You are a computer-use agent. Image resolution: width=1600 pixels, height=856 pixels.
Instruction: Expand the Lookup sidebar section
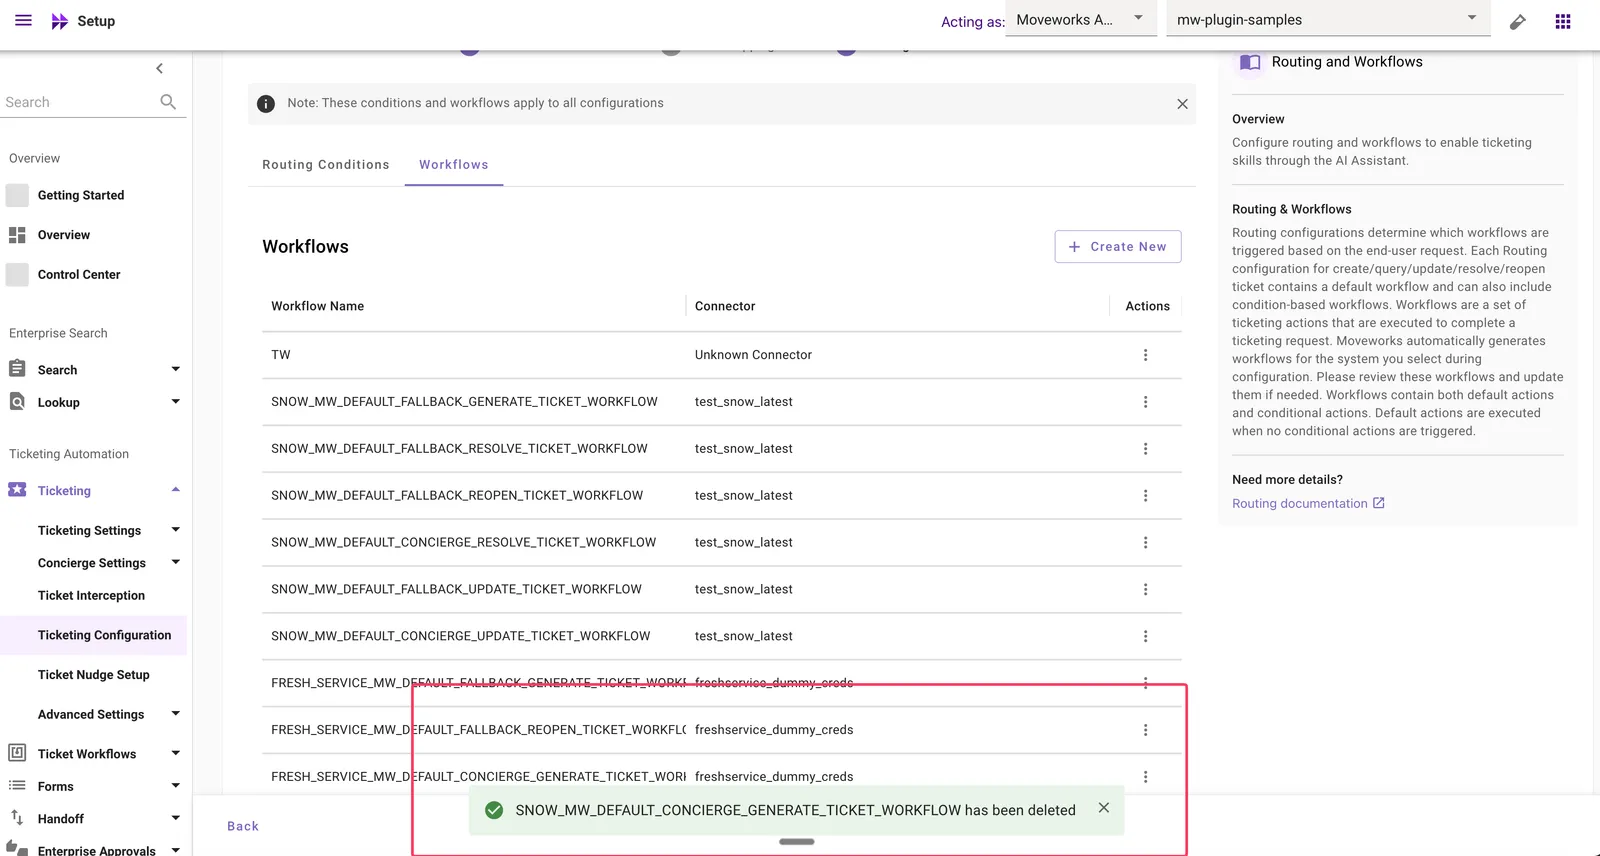click(x=176, y=402)
